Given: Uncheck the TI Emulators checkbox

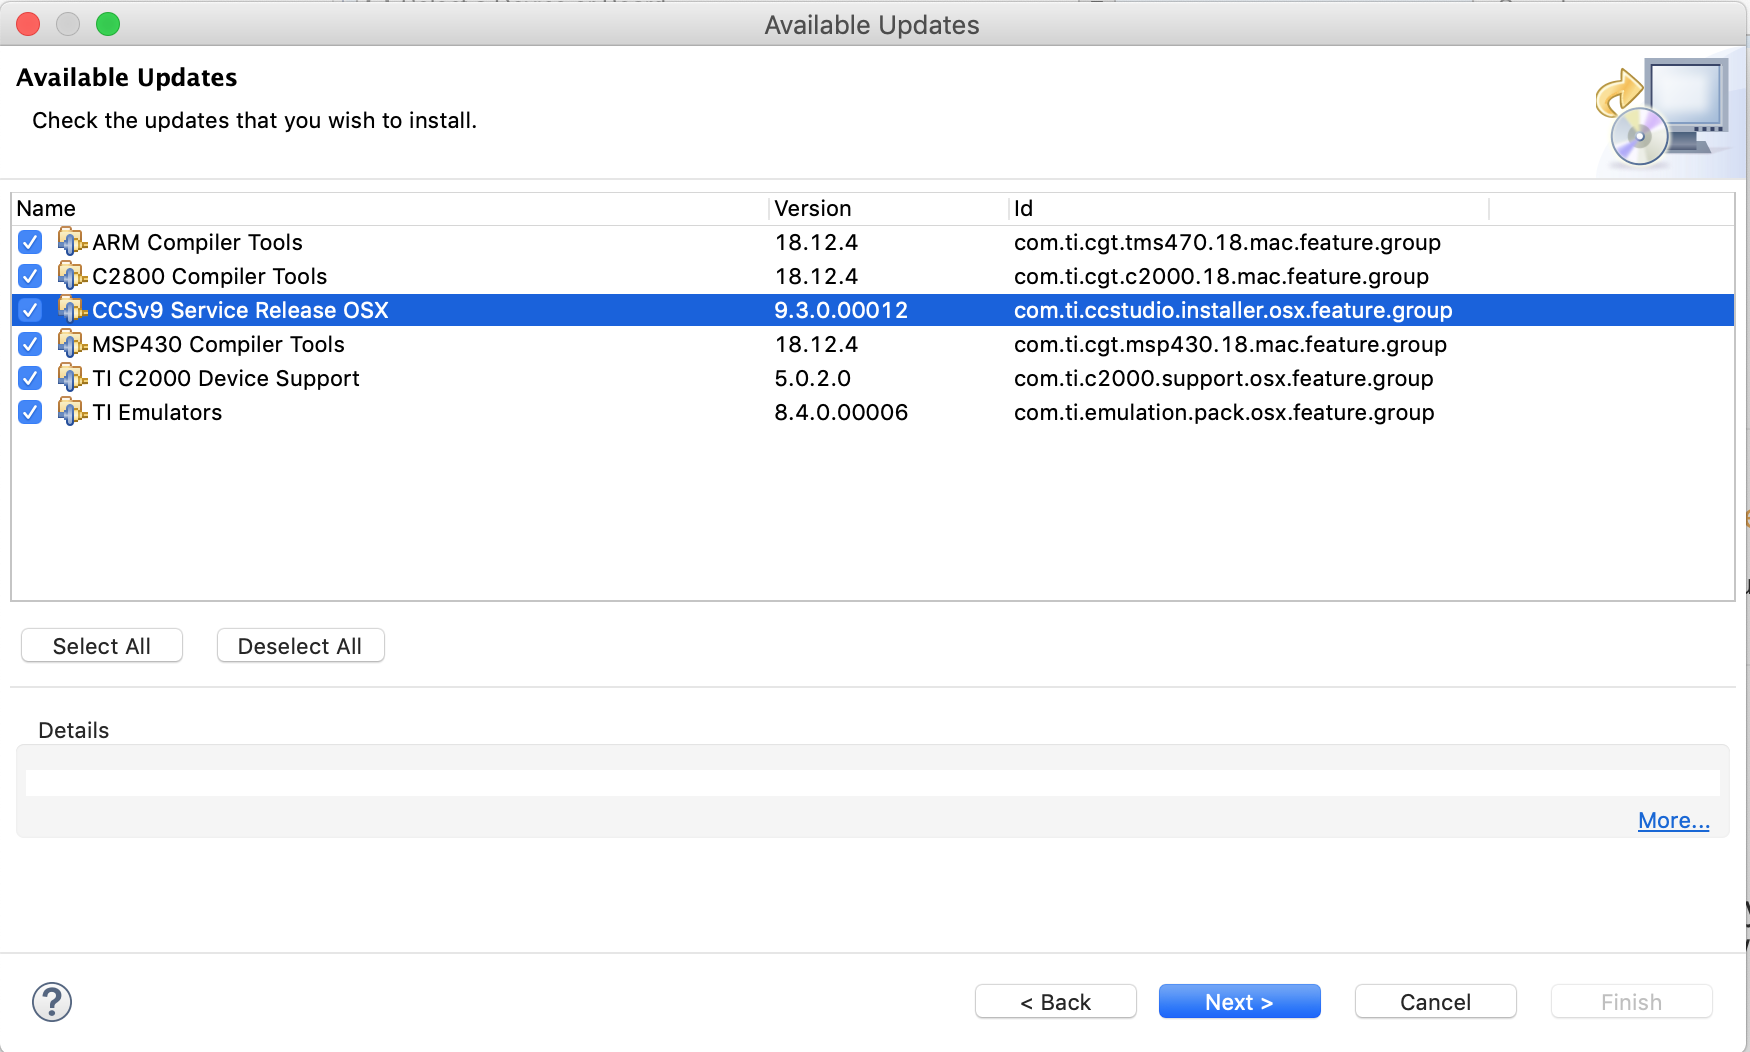Looking at the screenshot, I should (x=30, y=412).
